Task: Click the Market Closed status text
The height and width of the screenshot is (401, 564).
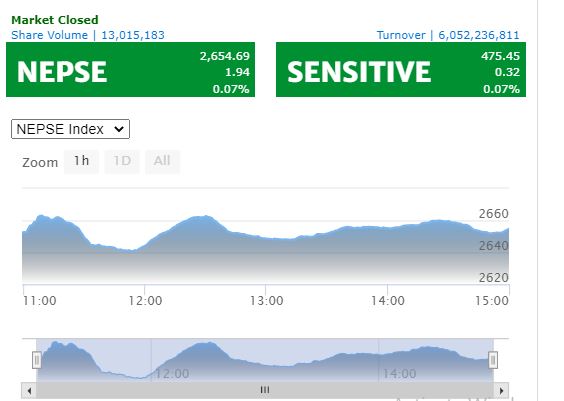Action: tap(55, 20)
